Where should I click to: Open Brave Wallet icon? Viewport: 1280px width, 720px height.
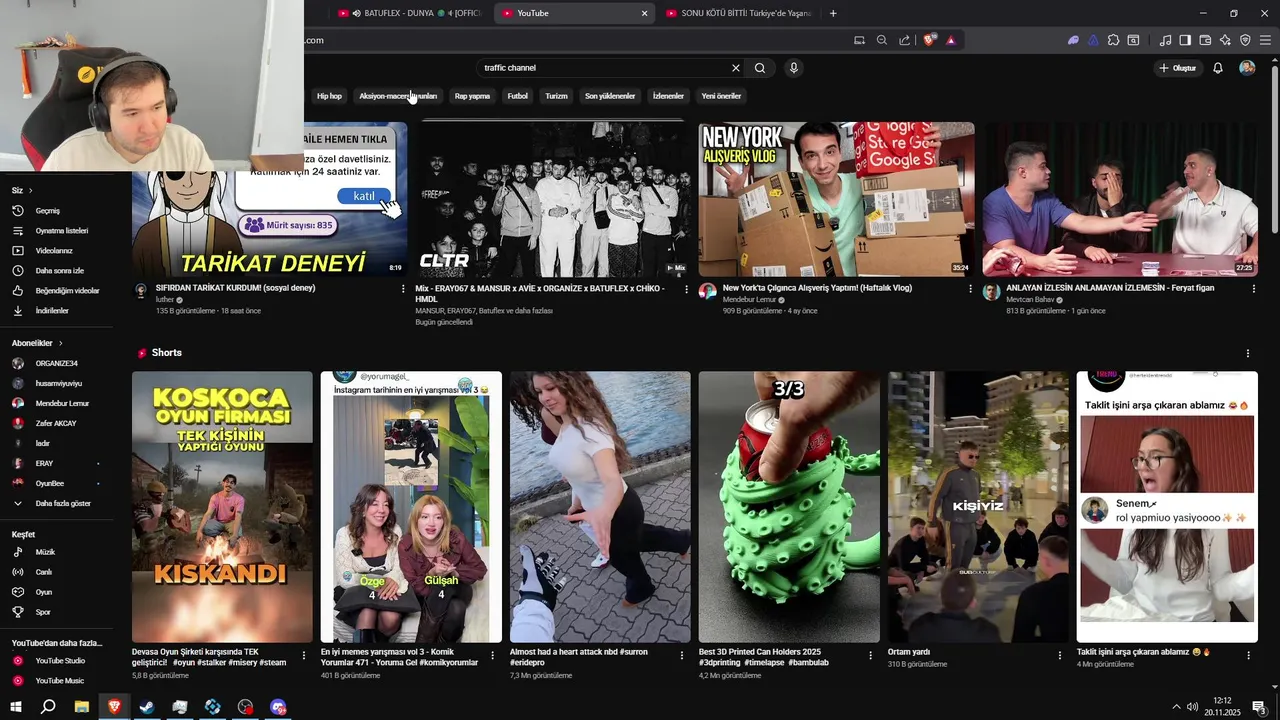click(1205, 40)
